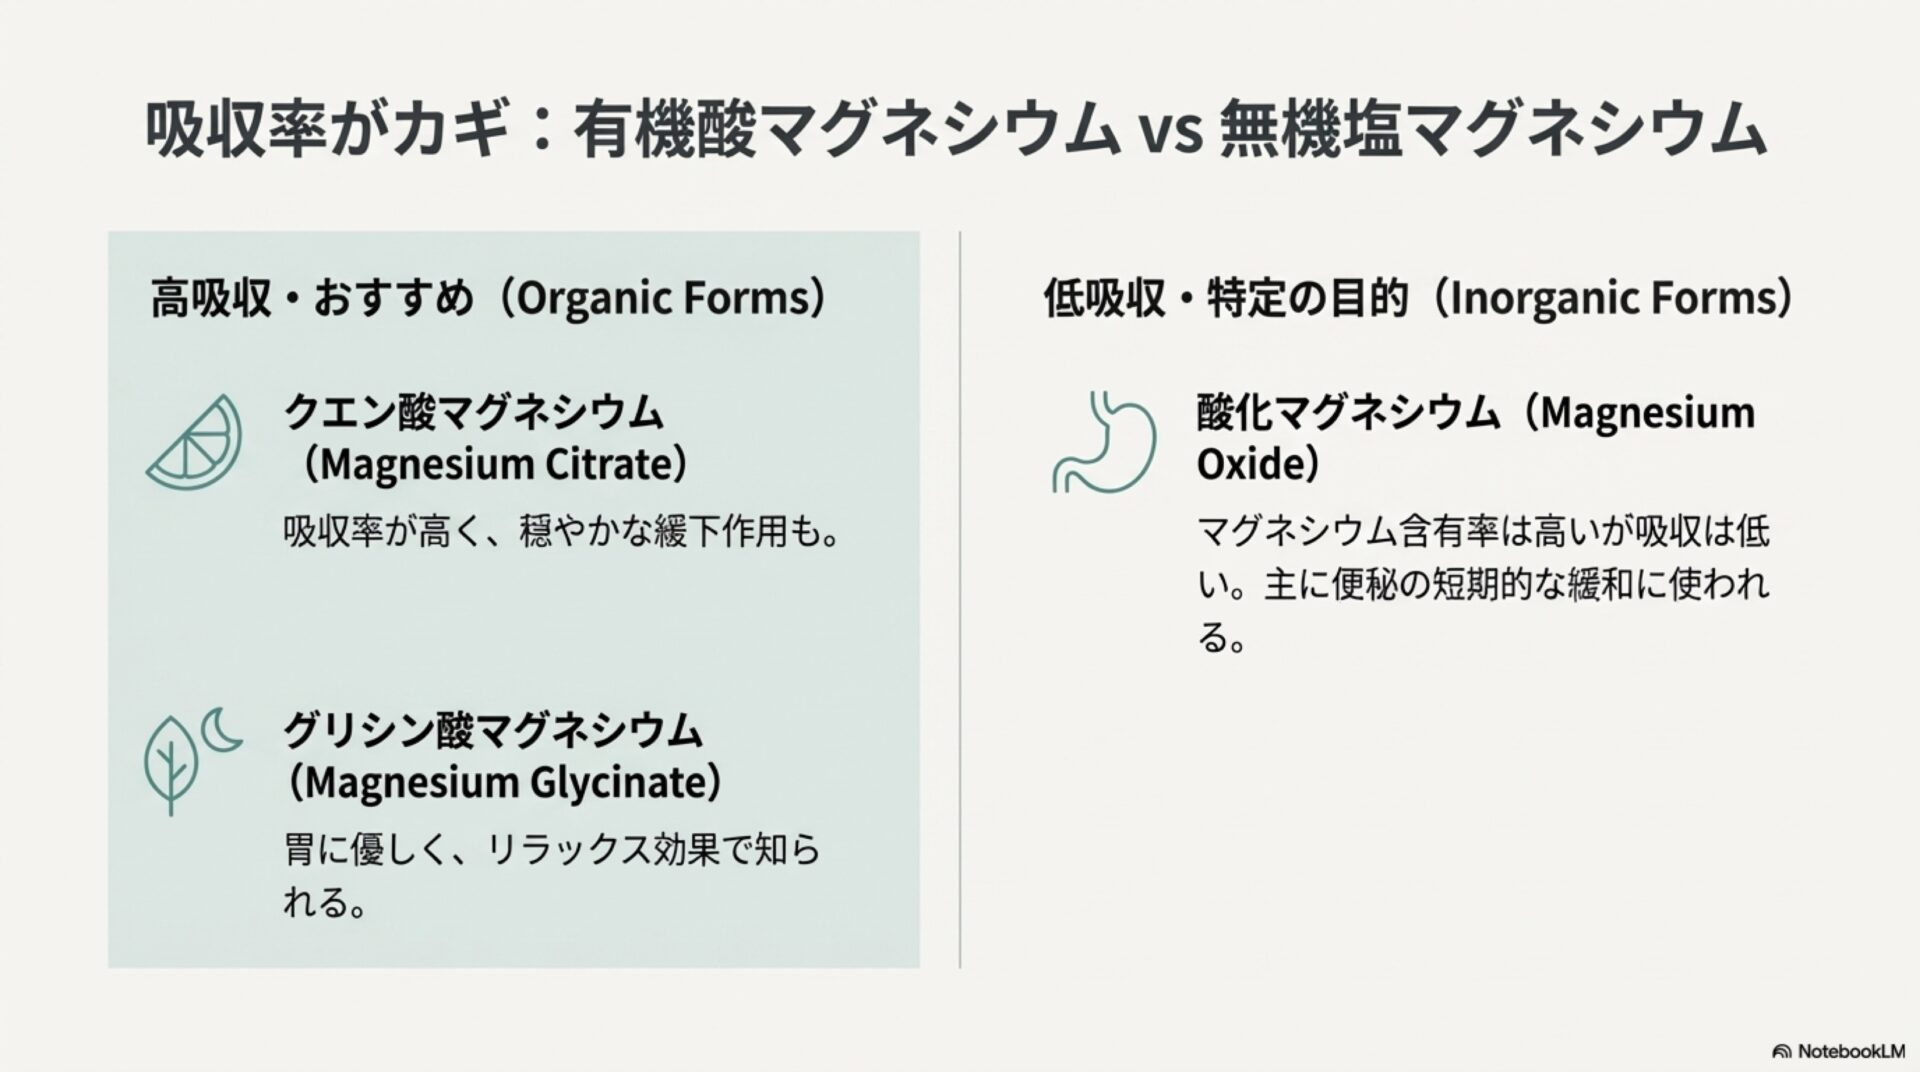Click the stomach icon for magnesium oxide

point(1104,441)
